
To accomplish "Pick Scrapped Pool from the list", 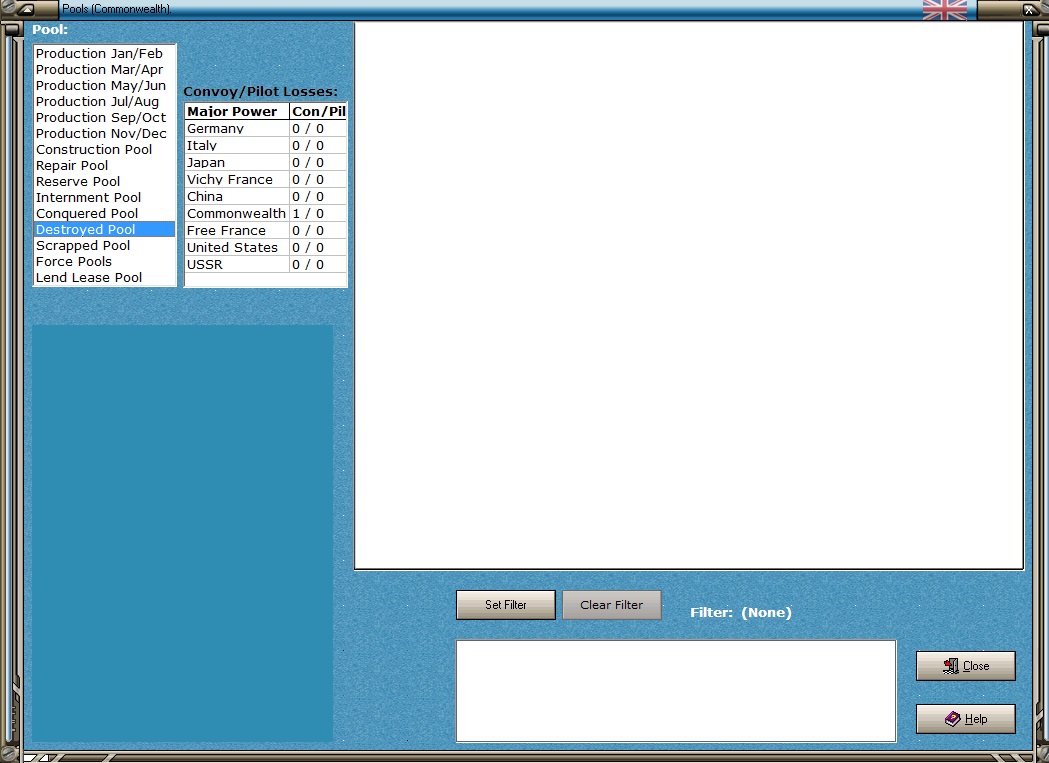I will click(x=104, y=246).
